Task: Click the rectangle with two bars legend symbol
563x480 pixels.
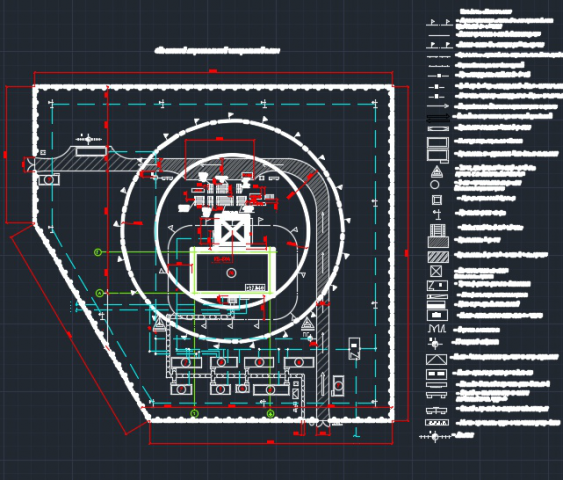Action: click(437, 374)
